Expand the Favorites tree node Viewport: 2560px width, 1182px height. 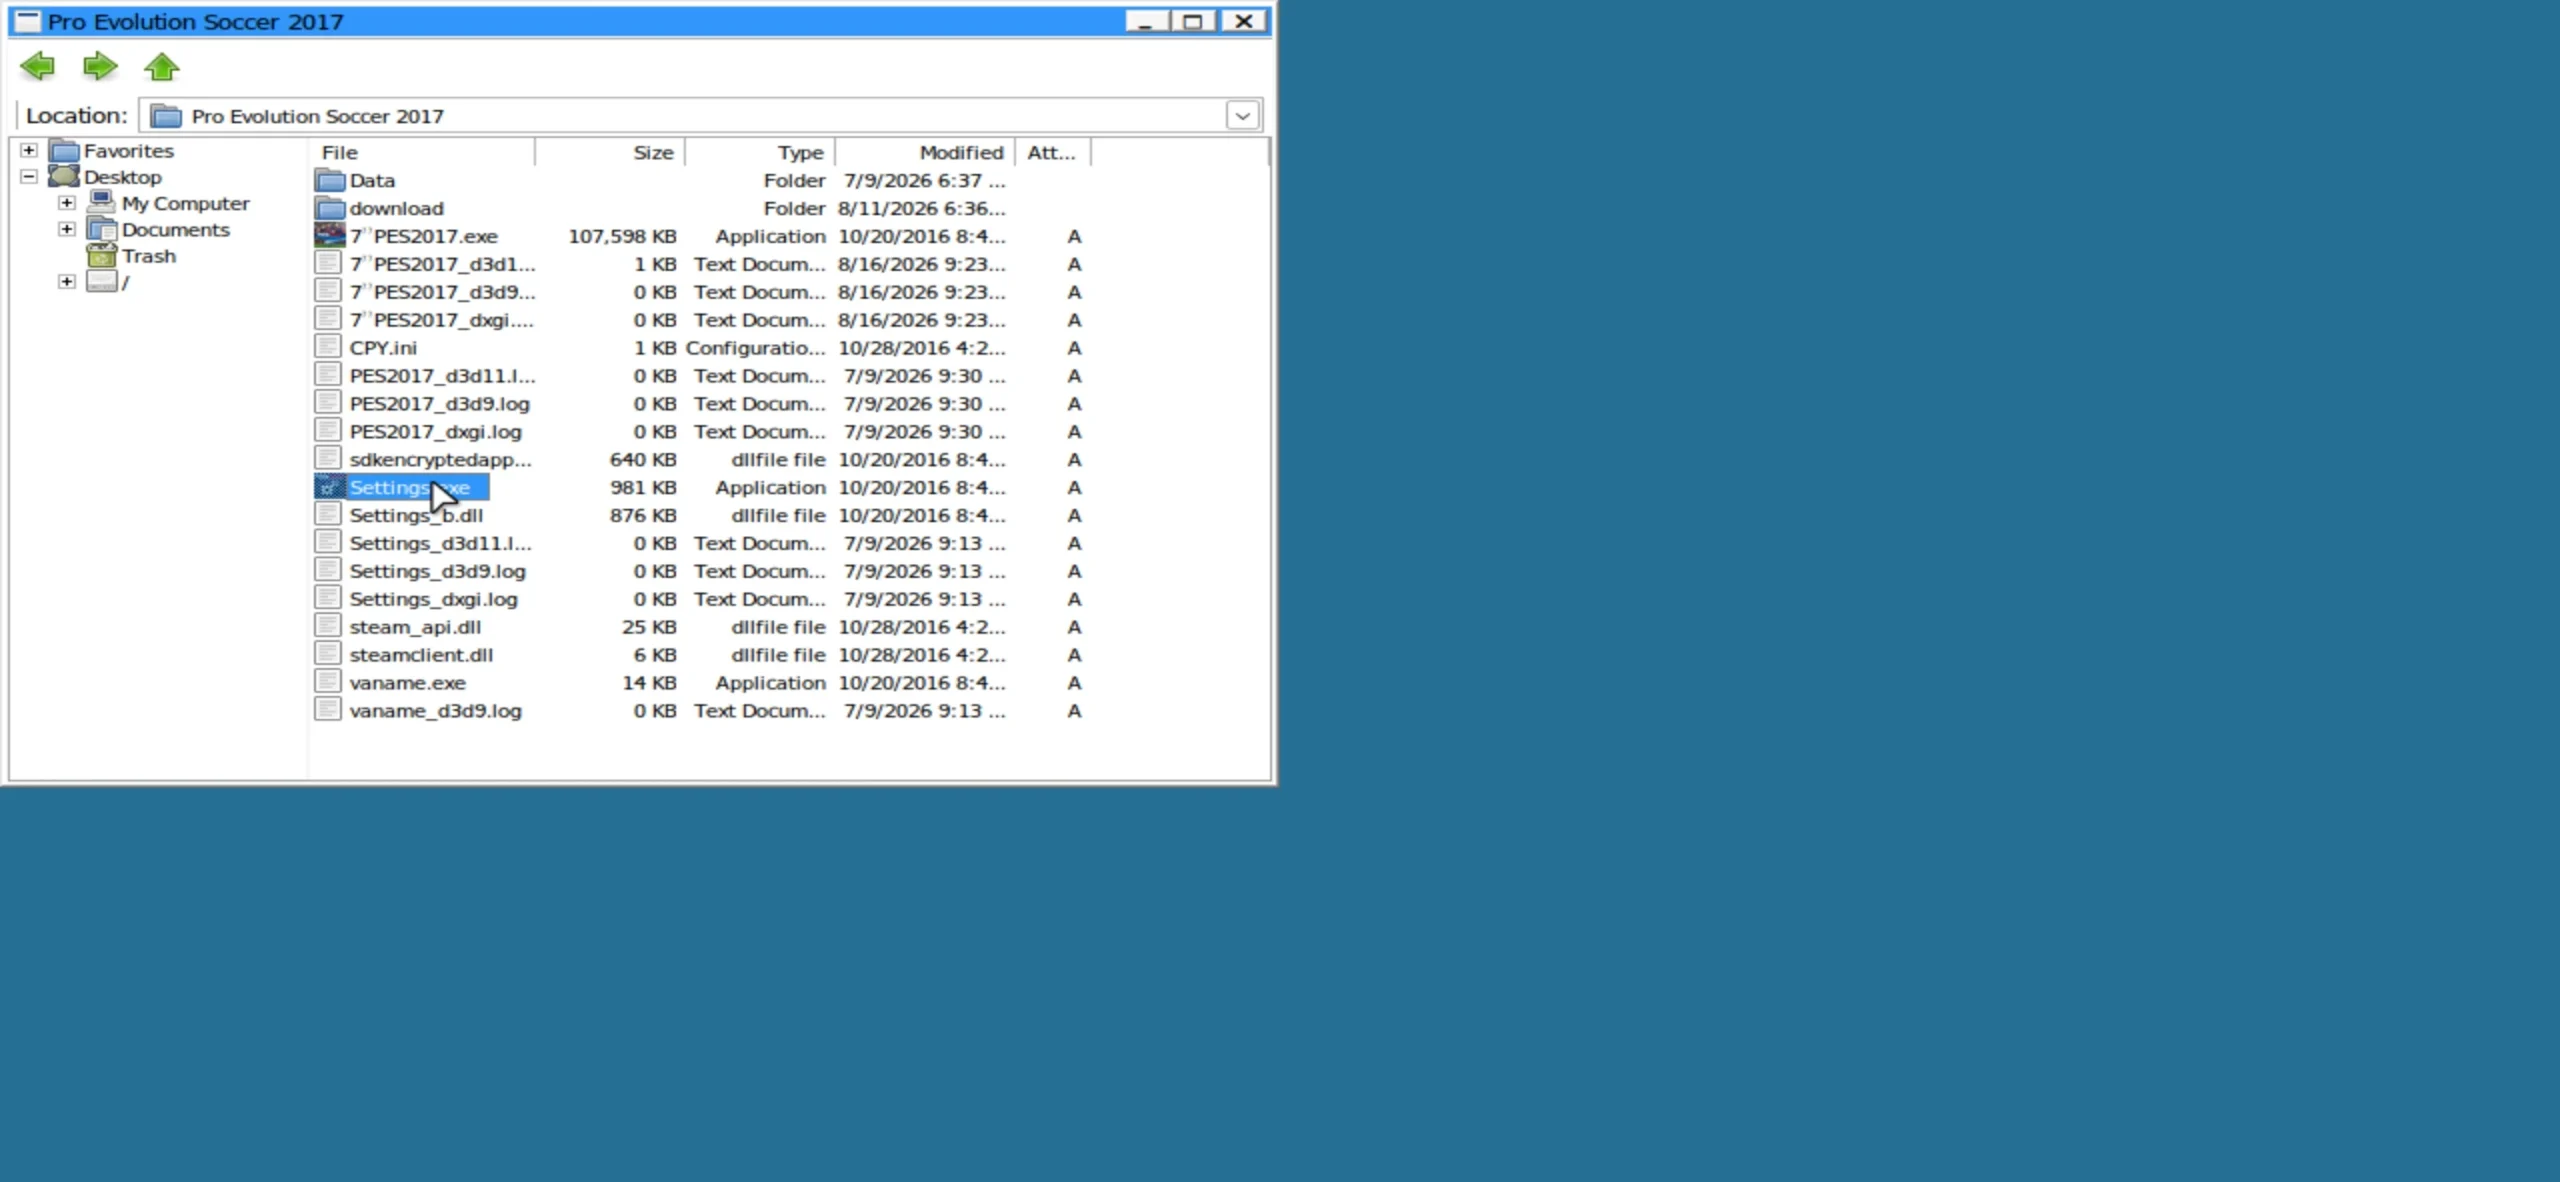(x=29, y=151)
